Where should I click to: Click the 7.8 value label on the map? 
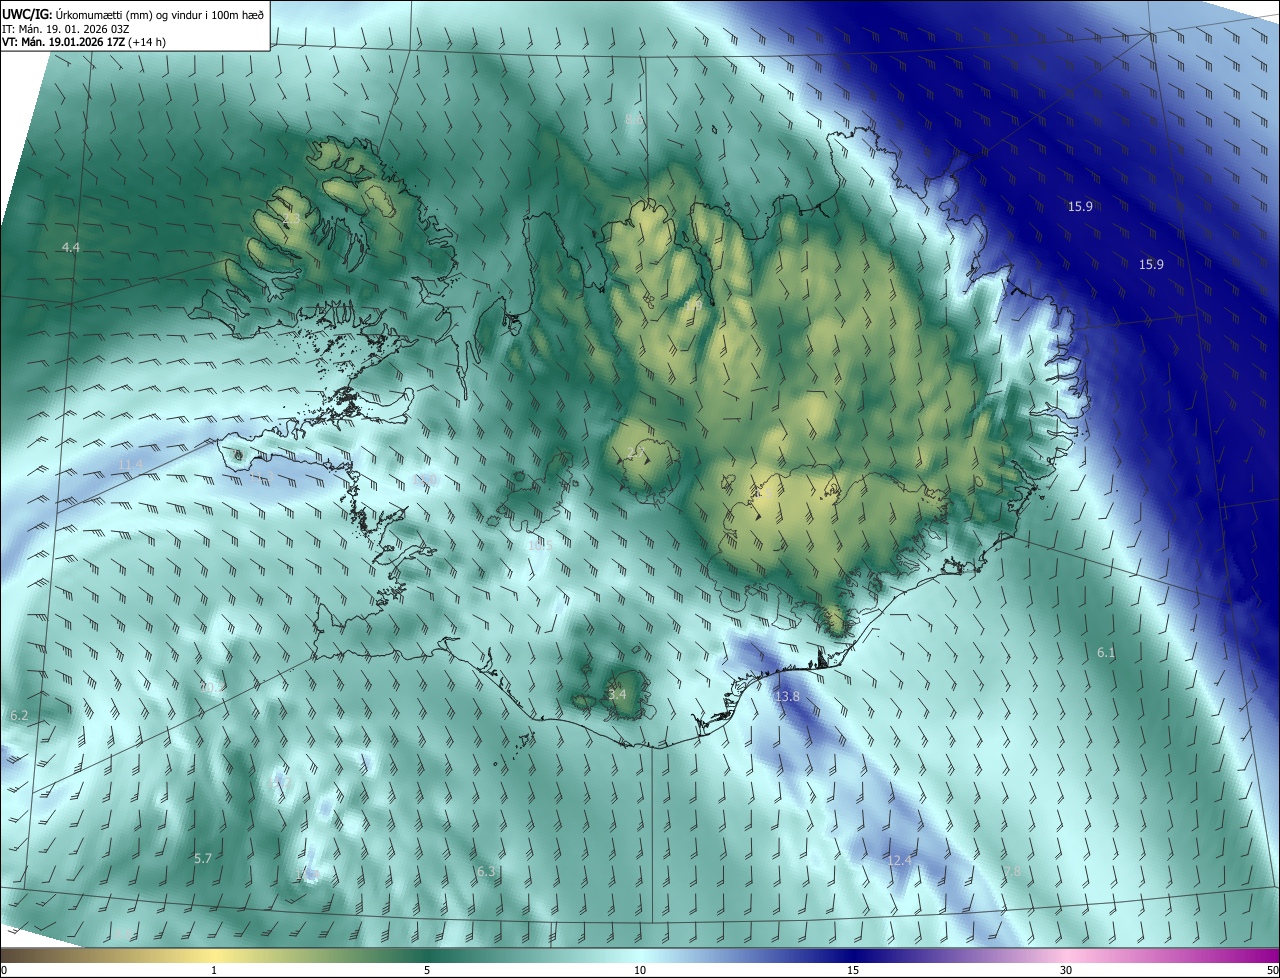[1012, 871]
